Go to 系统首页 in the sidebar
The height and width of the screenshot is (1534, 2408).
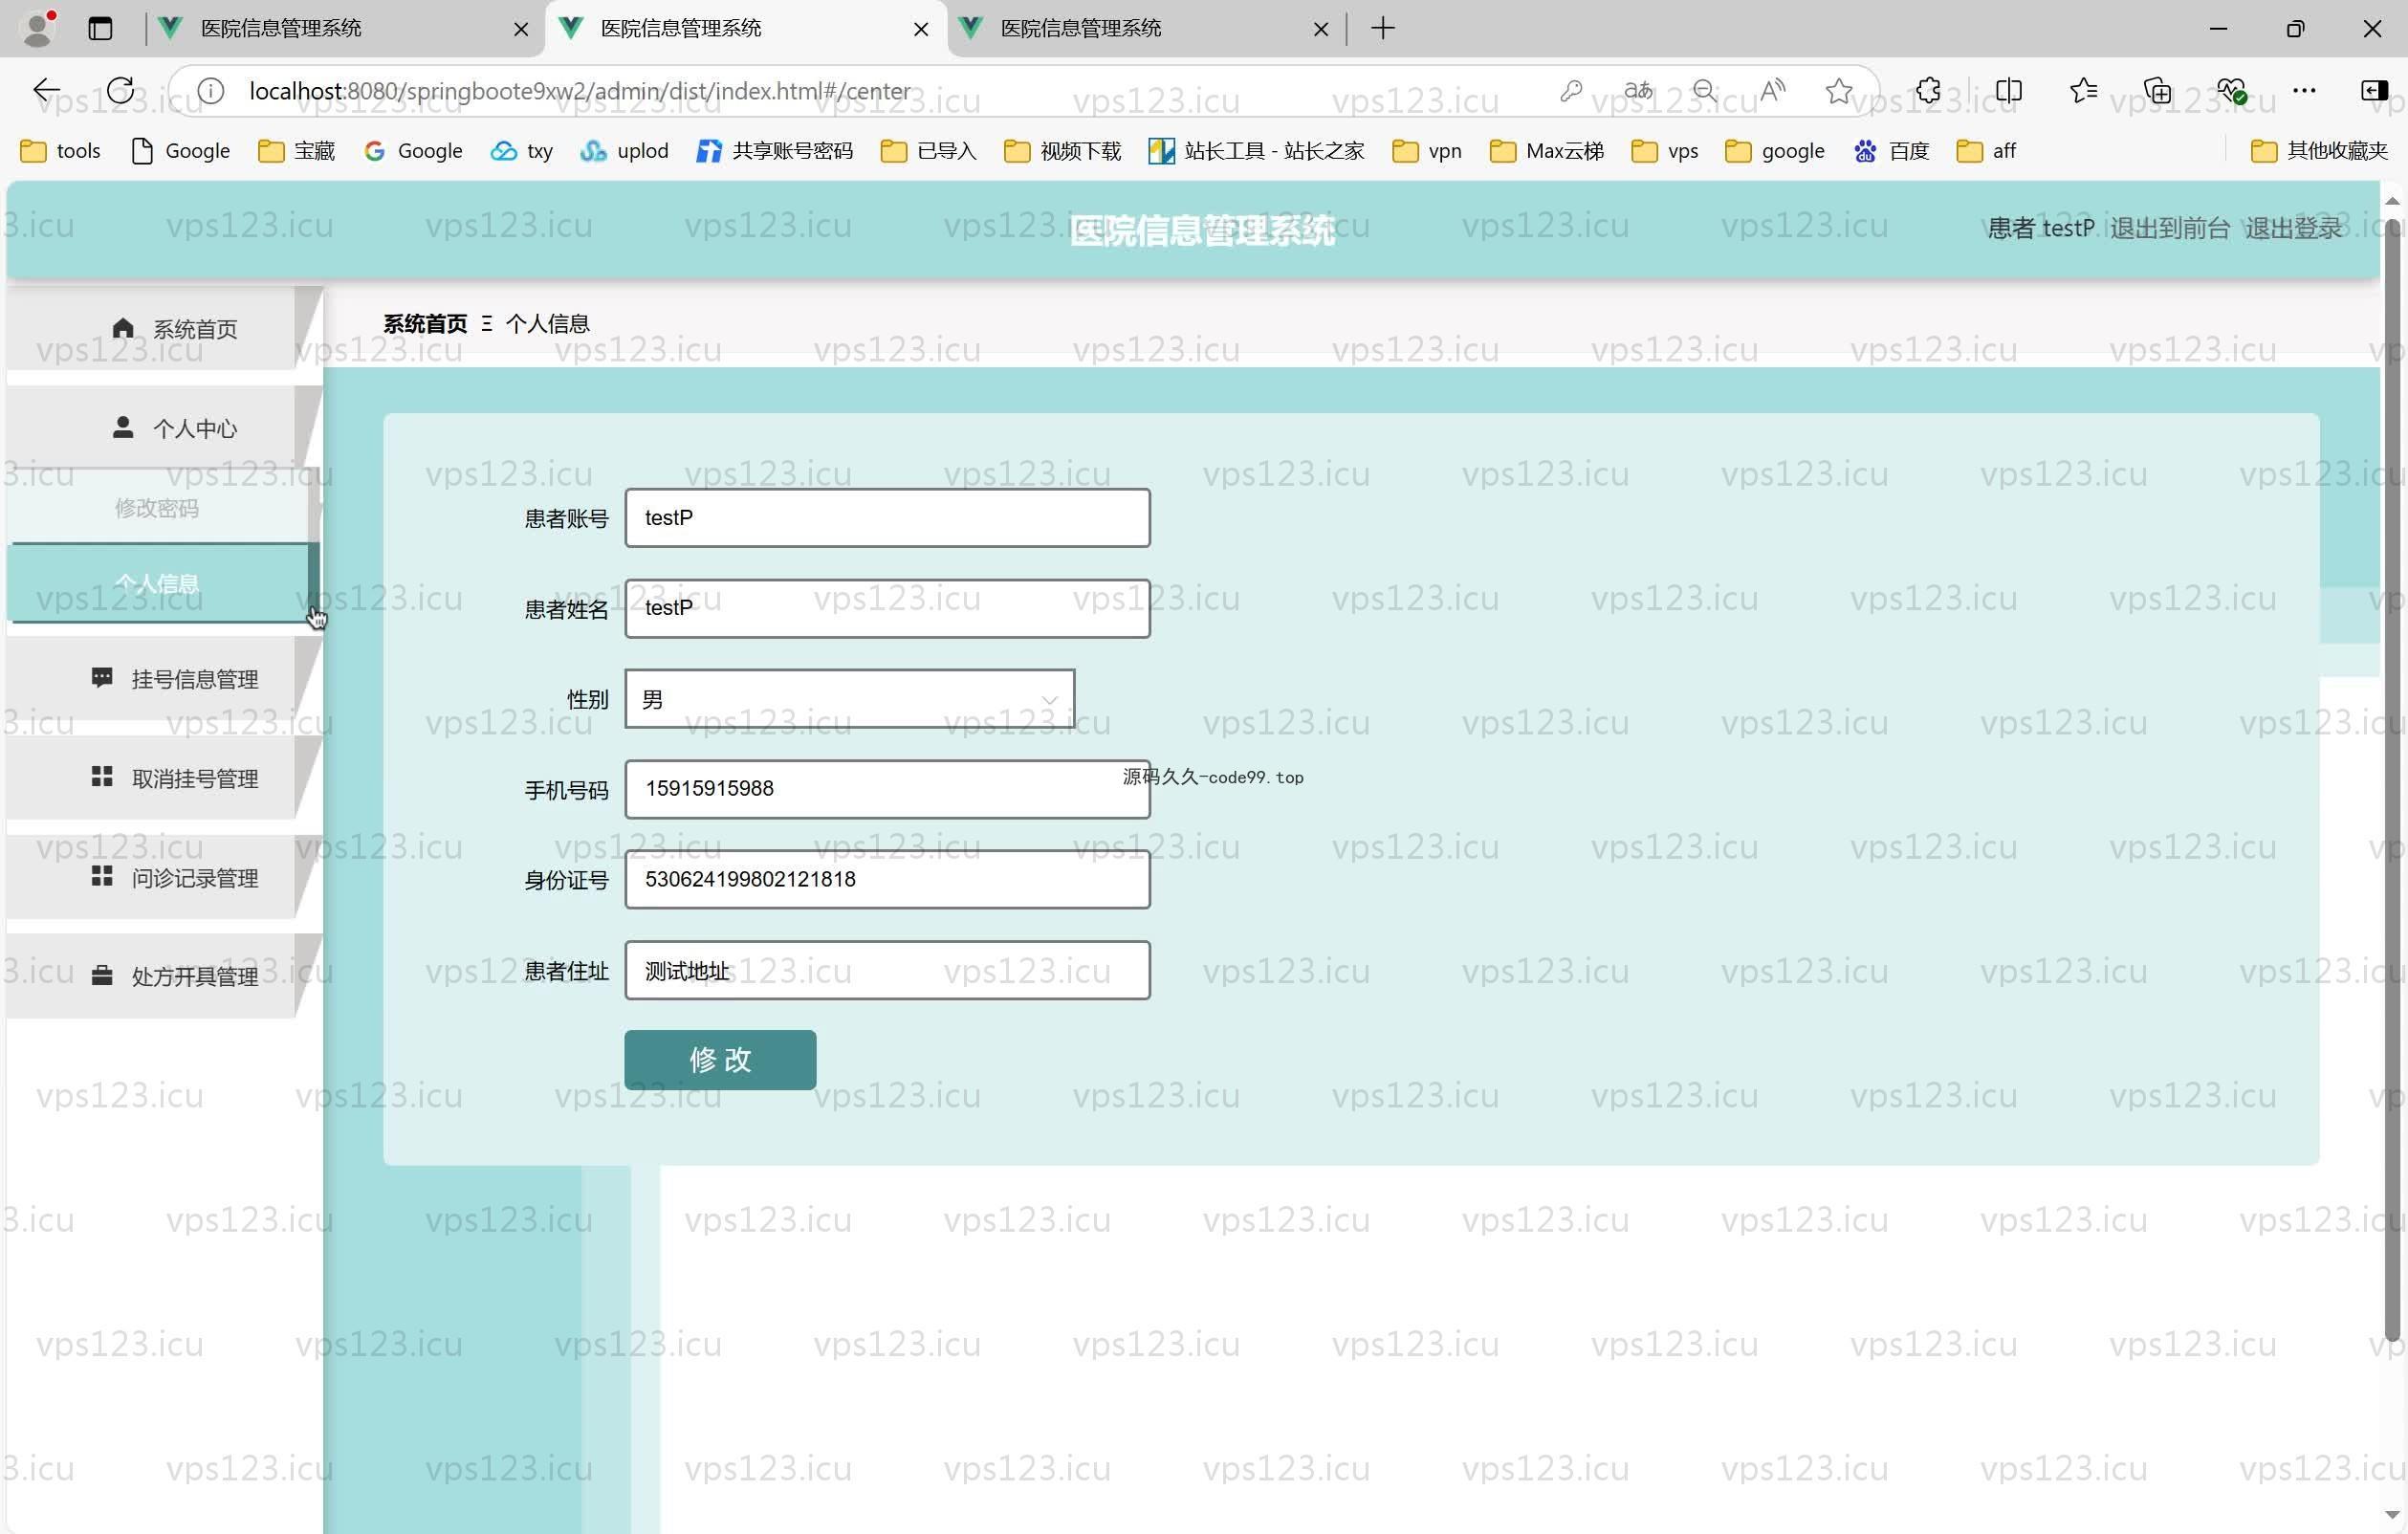[x=164, y=329]
